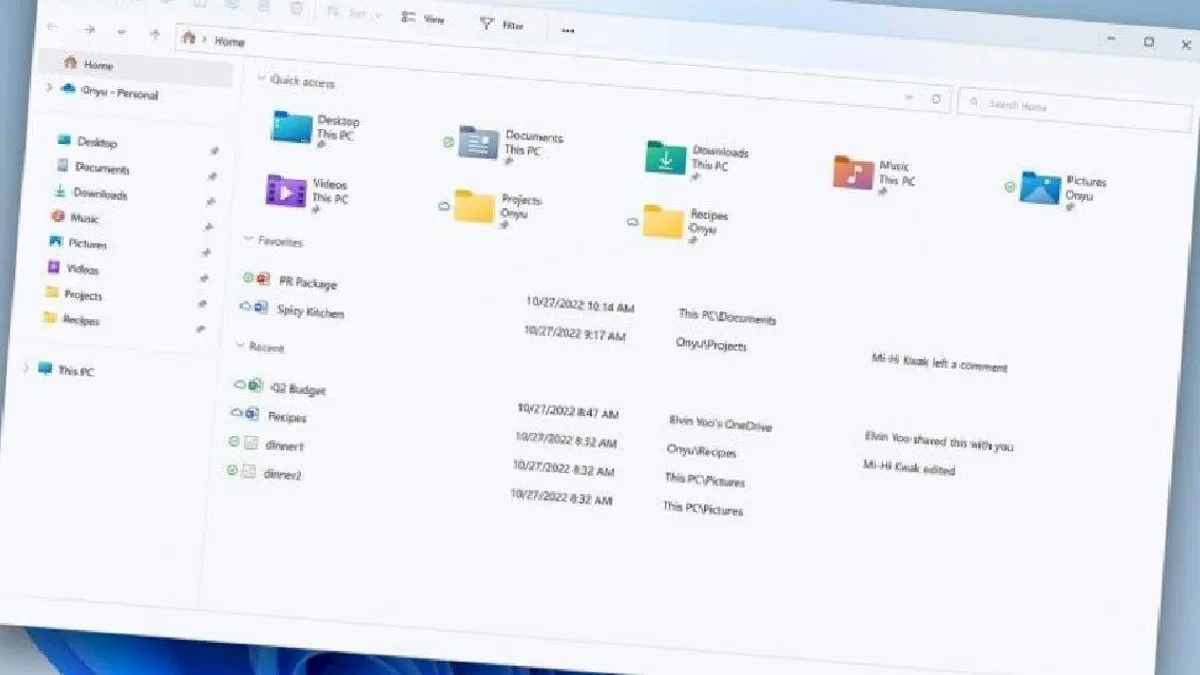
Task: Go up one folder level
Action: [x=154, y=33]
